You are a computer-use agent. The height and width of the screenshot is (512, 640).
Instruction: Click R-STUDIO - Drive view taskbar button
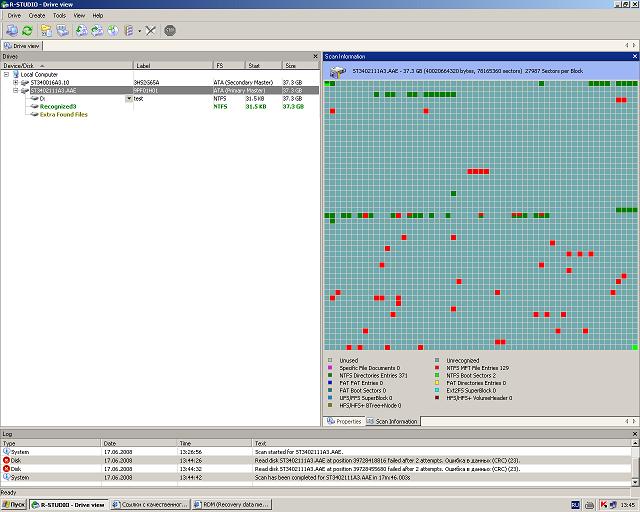(69, 505)
